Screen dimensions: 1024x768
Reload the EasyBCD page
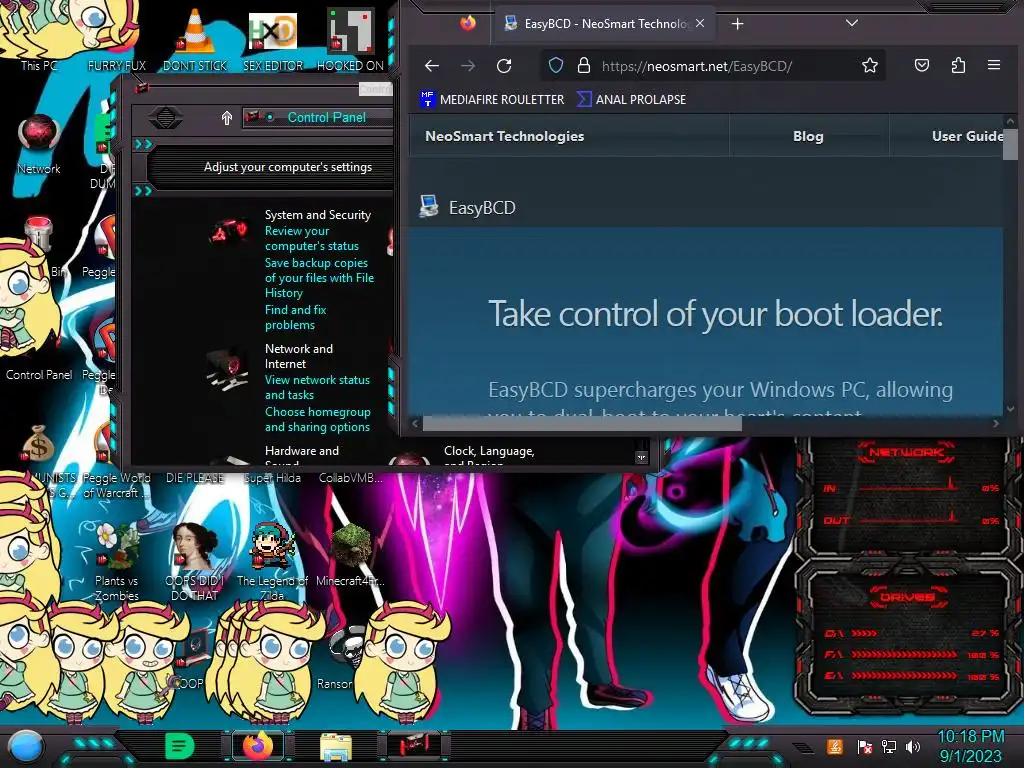504,65
